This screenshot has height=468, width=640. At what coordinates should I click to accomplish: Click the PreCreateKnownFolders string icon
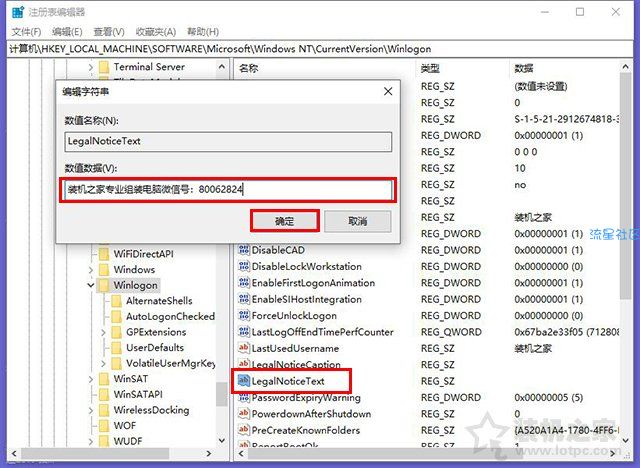coord(244,430)
